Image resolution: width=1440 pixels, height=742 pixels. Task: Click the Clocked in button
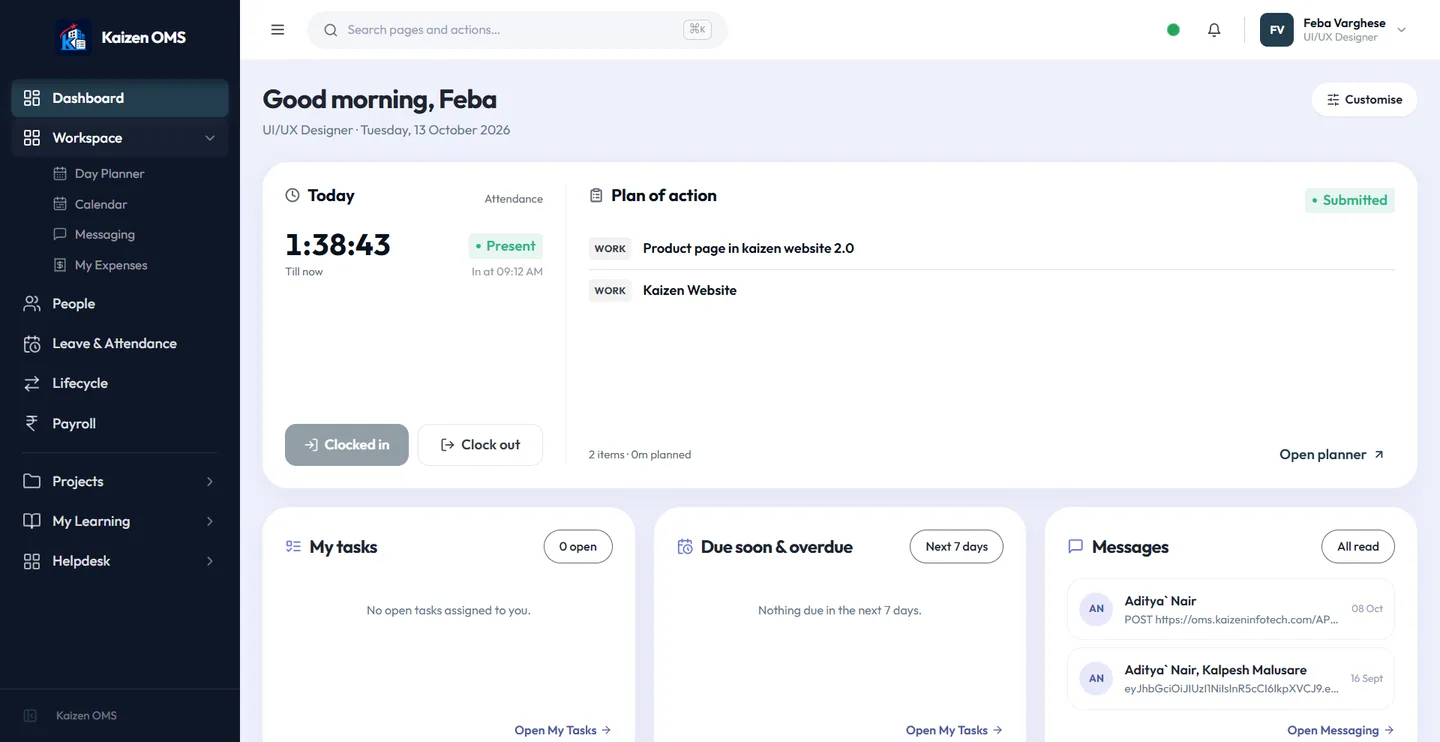tap(347, 445)
